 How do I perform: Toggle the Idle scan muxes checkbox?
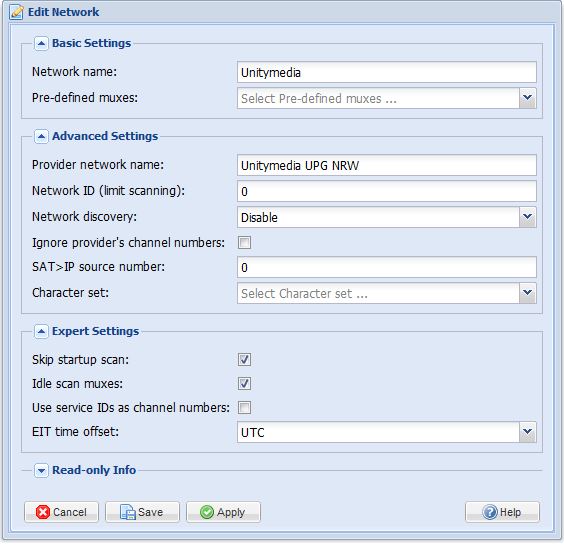pyautogui.click(x=244, y=383)
